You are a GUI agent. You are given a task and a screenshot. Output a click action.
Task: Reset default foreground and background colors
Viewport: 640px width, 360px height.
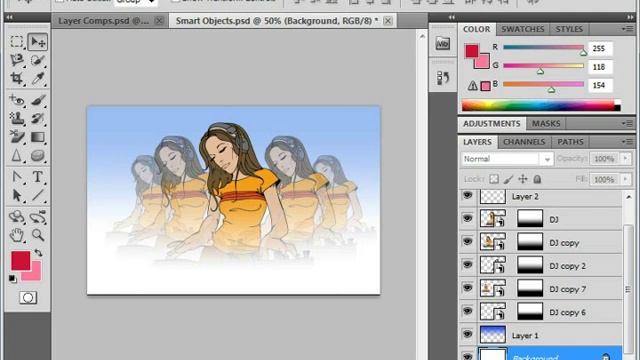point(13,279)
